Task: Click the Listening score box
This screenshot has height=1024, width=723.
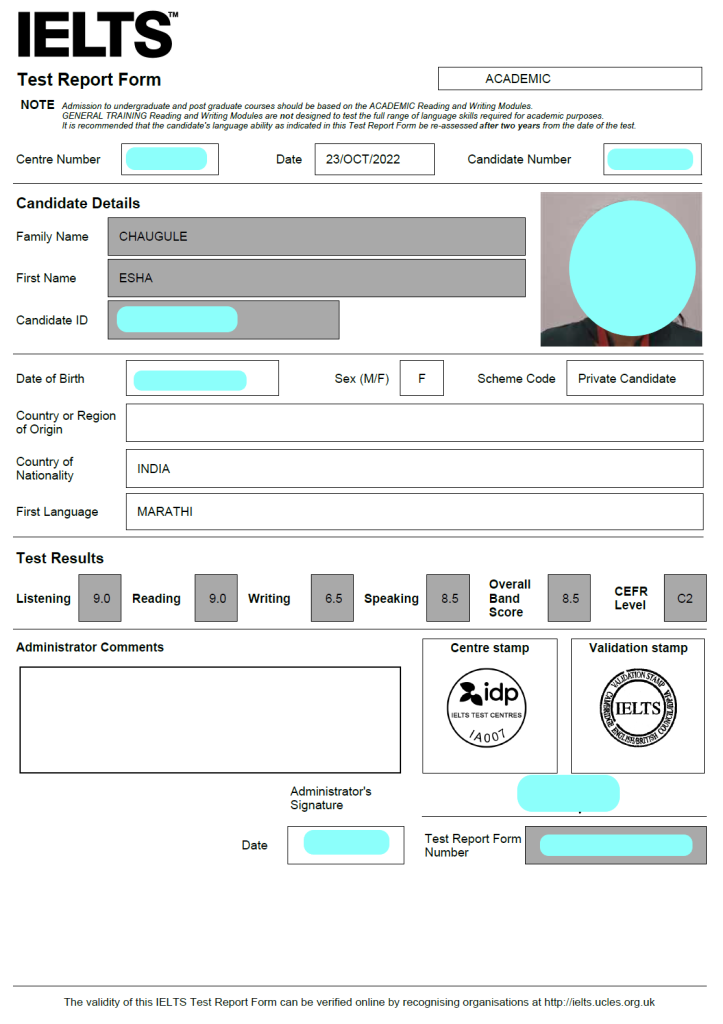Action: point(101,598)
